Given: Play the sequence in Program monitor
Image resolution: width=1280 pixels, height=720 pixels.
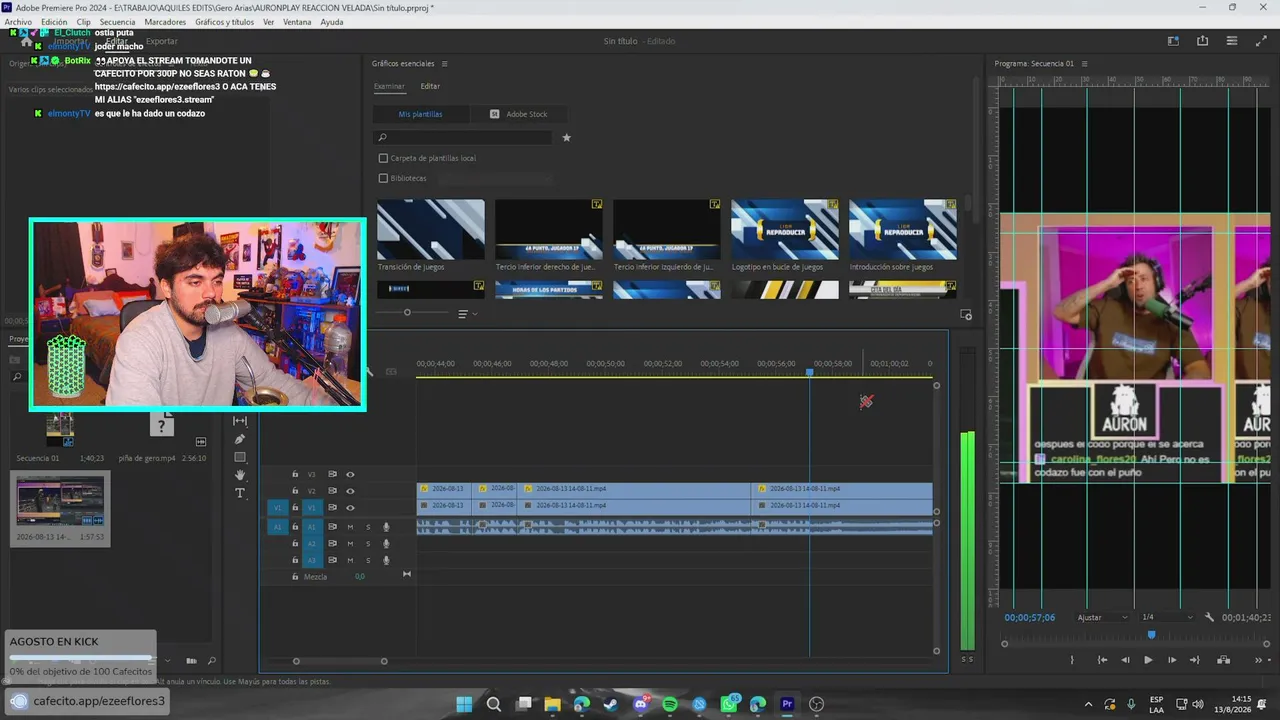Looking at the screenshot, I should 1148,660.
